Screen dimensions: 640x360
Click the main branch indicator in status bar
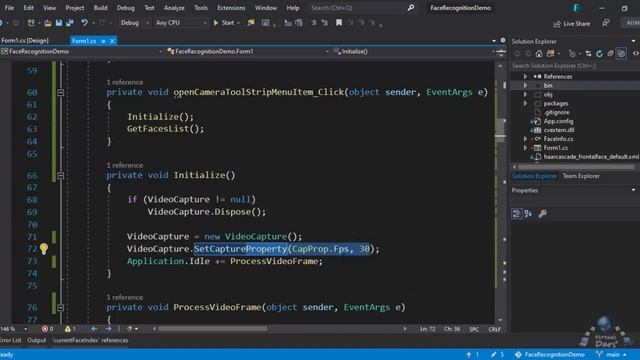611,355
